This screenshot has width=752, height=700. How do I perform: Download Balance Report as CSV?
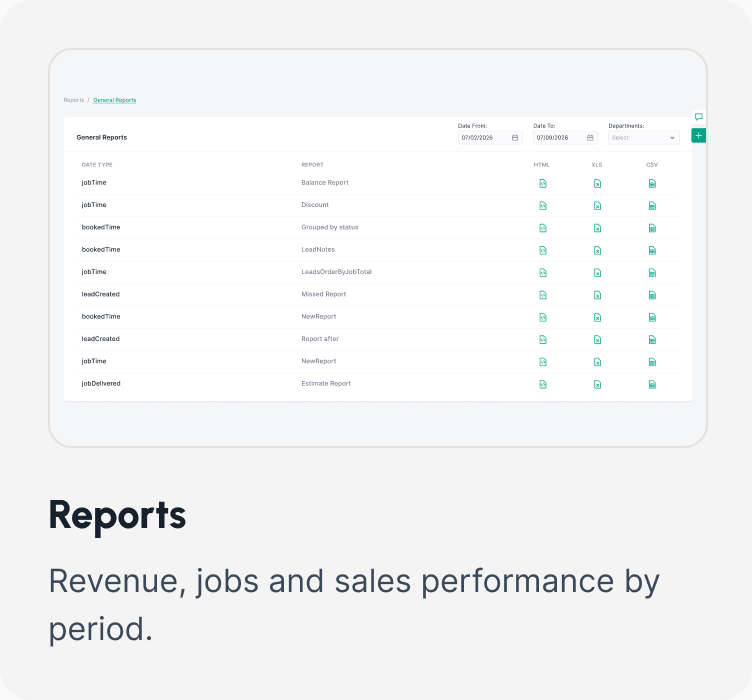(652, 183)
